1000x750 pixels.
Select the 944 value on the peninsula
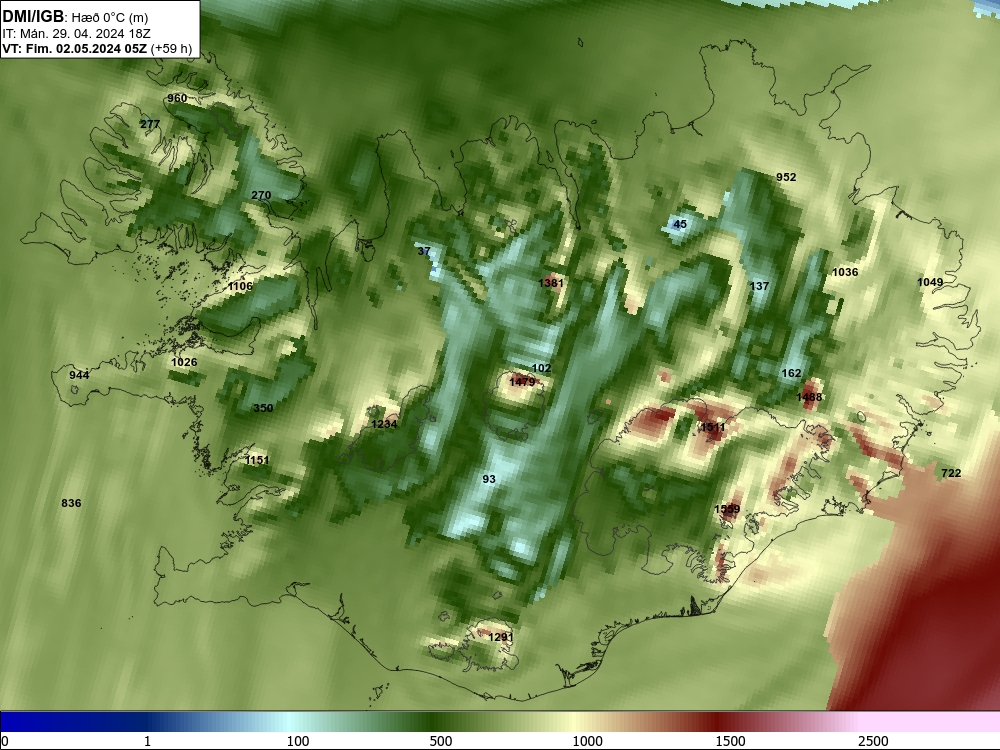[79, 375]
